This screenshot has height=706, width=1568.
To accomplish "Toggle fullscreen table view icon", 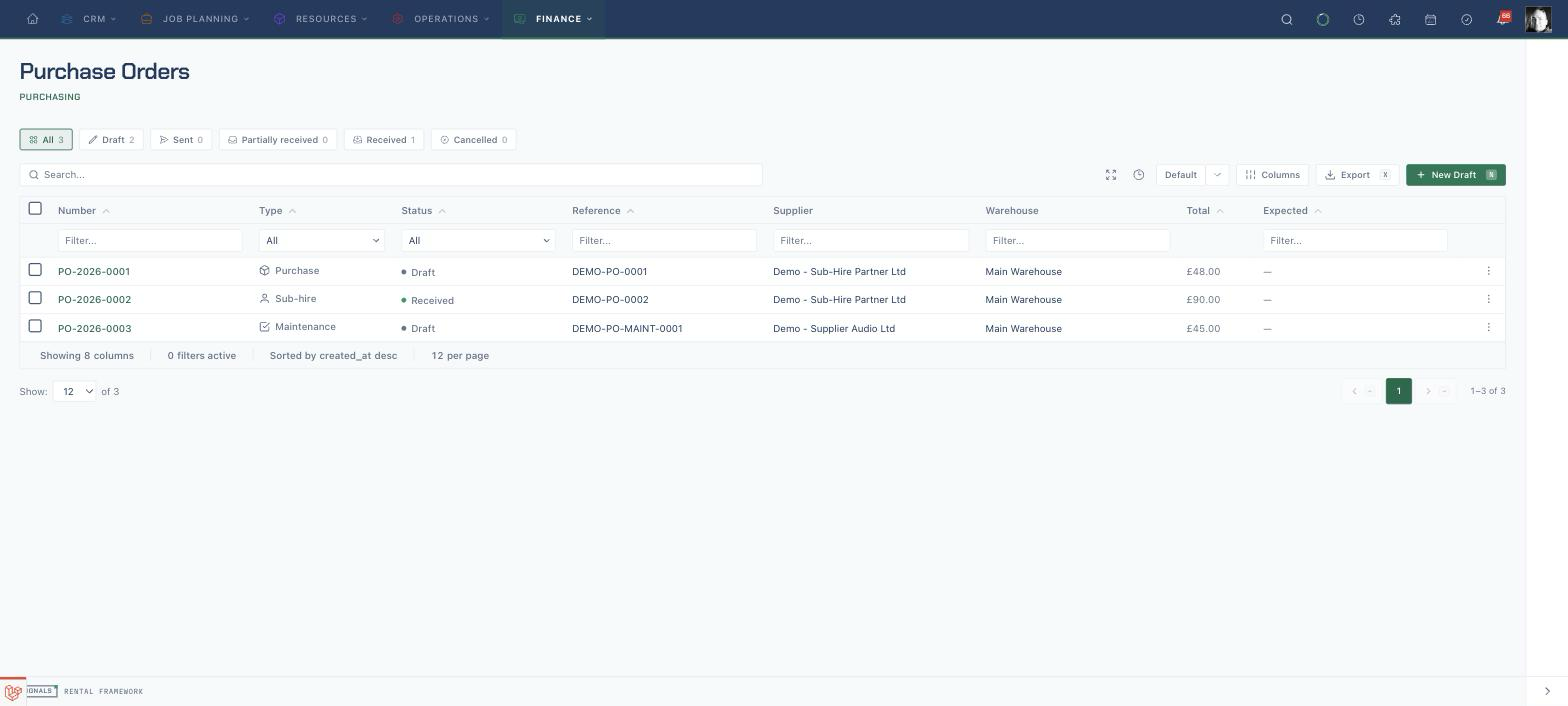I will [1111, 175].
